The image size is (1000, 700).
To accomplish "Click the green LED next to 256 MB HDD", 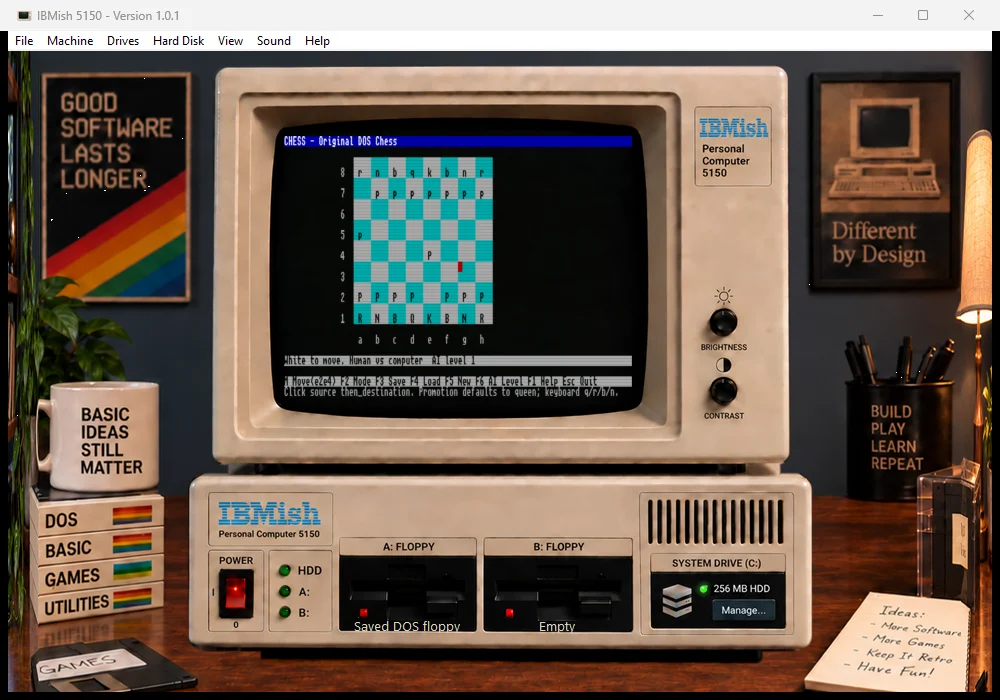I will pos(703,588).
